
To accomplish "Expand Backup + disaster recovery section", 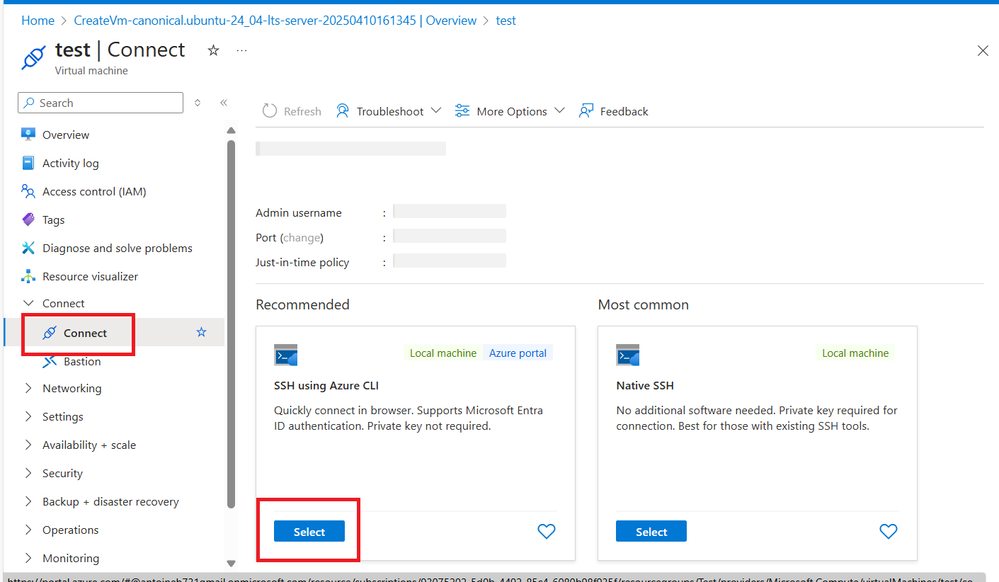I will (x=28, y=502).
